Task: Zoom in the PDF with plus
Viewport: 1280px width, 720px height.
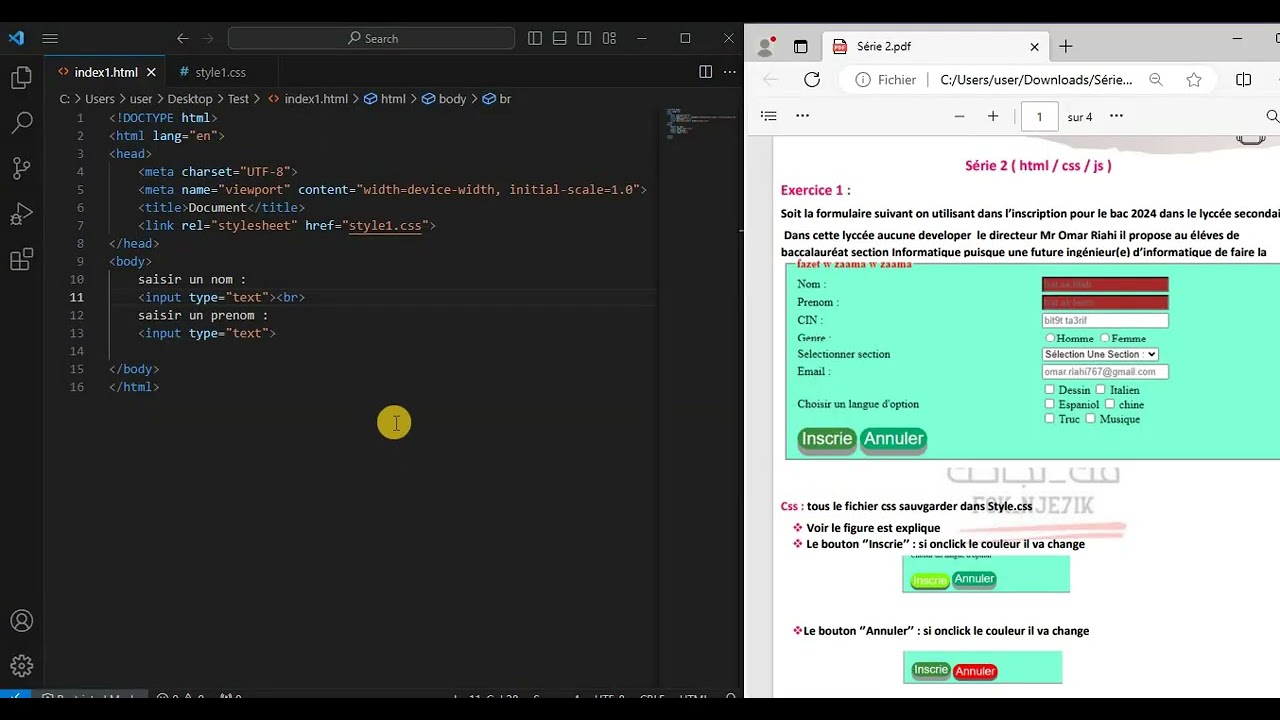Action: point(993,116)
